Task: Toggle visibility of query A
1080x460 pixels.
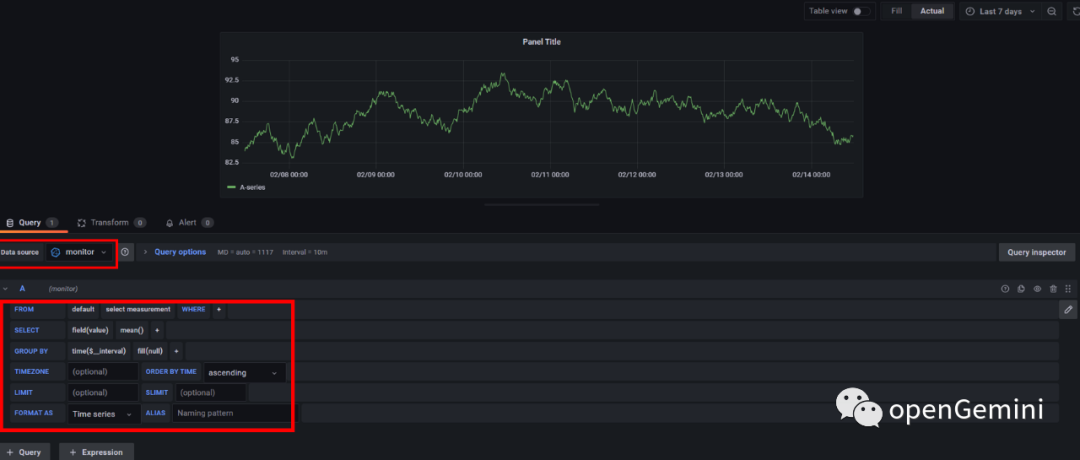Action: pos(1037,289)
